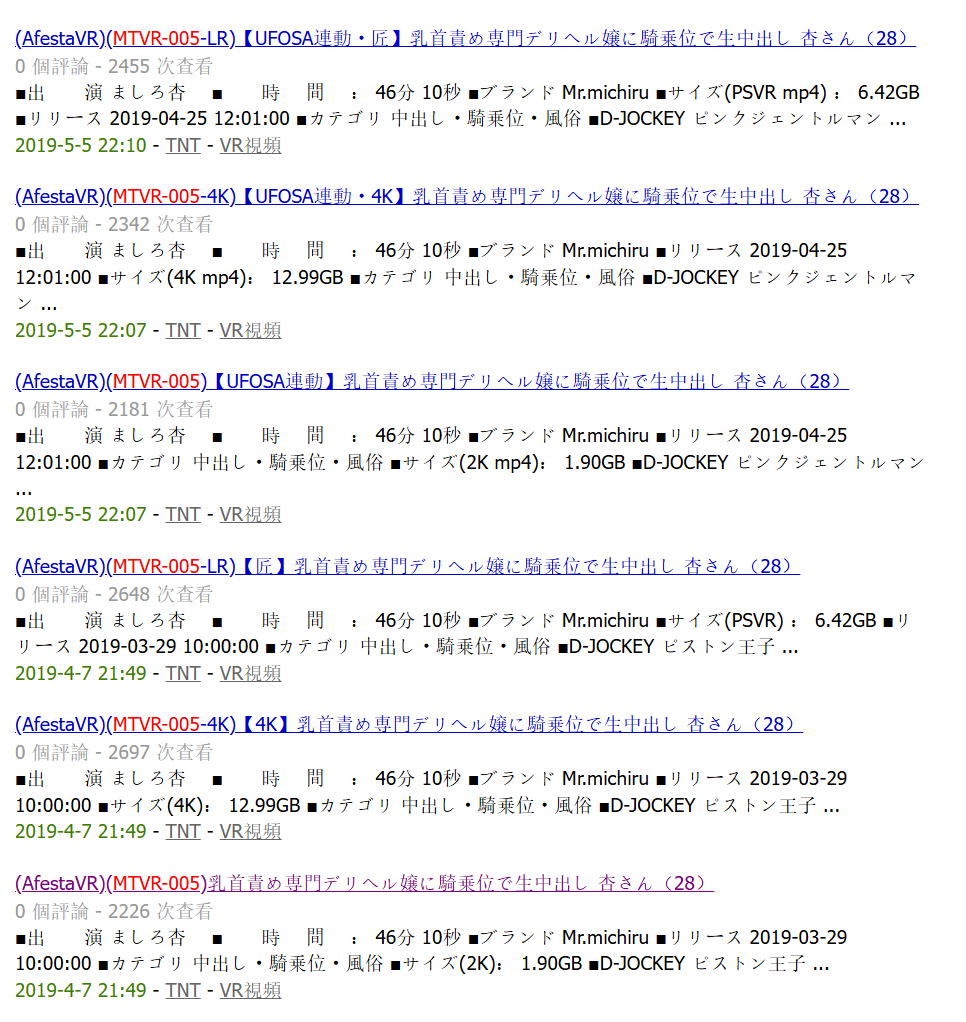This screenshot has width=966, height=1022.
Task: Click date 2019-4-7 21:49 under the 2697-view result
Action: pyautogui.click(x=81, y=832)
